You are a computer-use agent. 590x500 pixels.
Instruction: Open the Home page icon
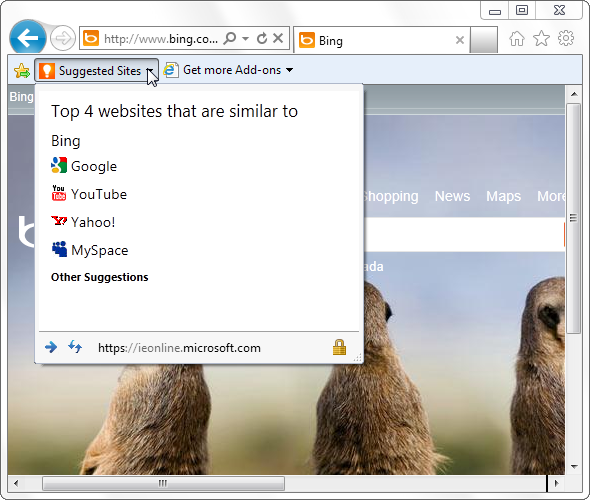point(517,38)
